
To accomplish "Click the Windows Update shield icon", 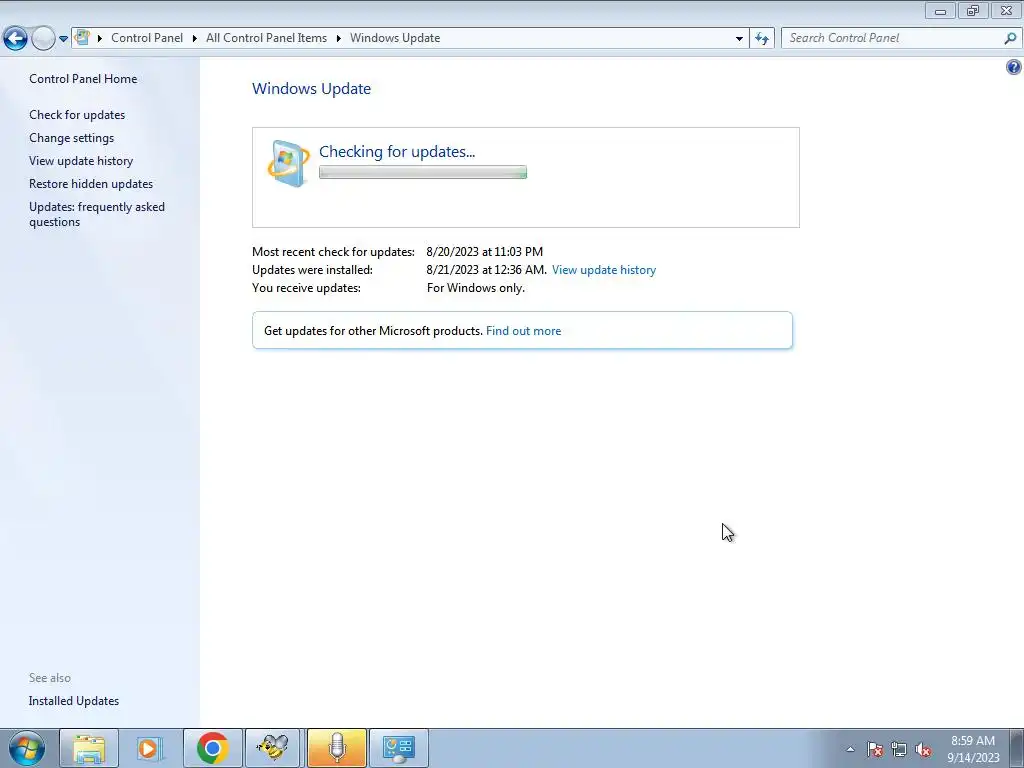I will [x=288, y=163].
